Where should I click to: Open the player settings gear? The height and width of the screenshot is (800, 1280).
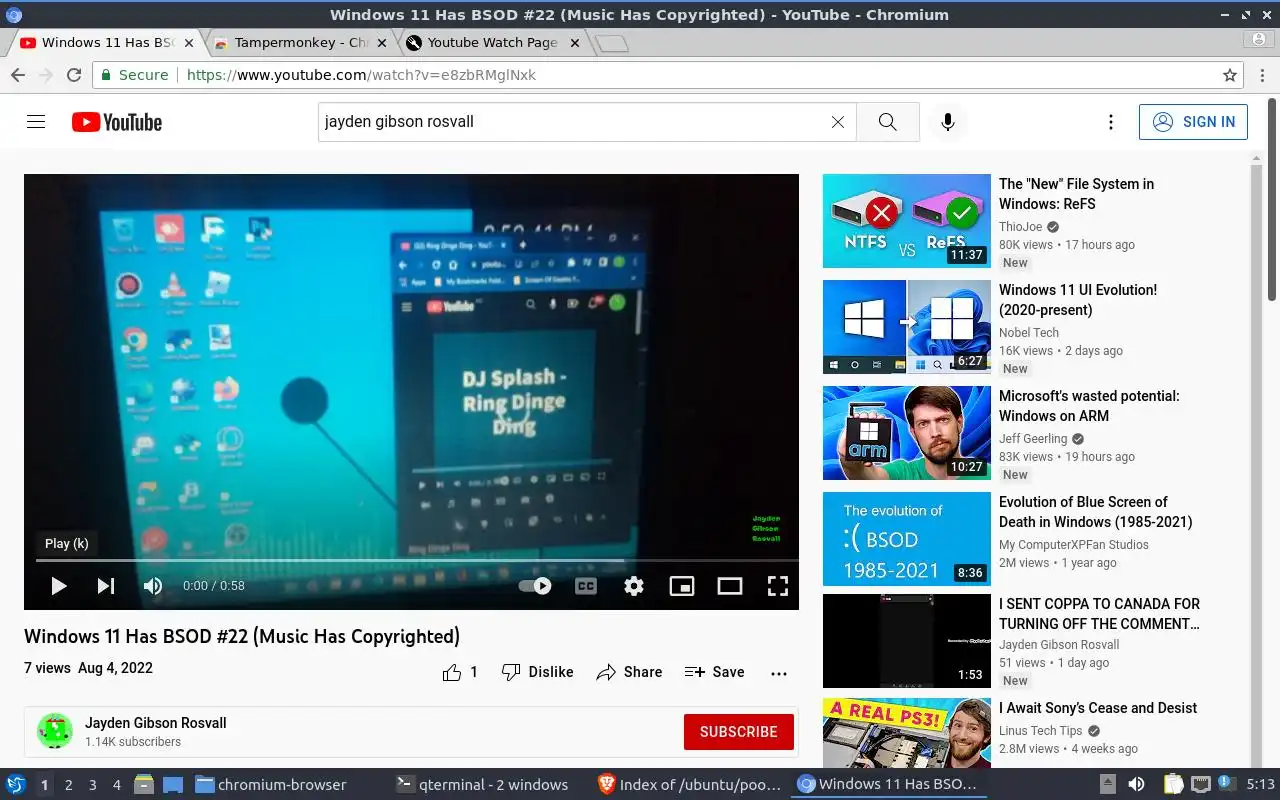pyautogui.click(x=634, y=586)
